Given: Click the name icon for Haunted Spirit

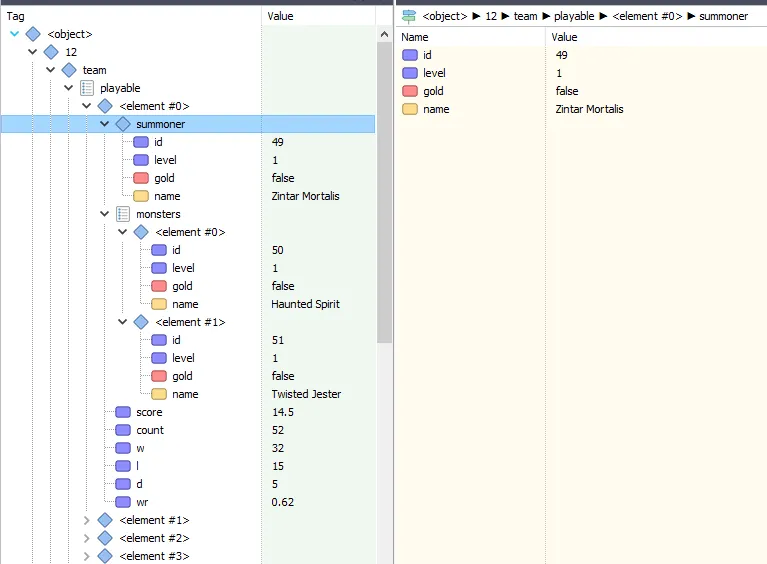Looking at the screenshot, I should 159,304.
